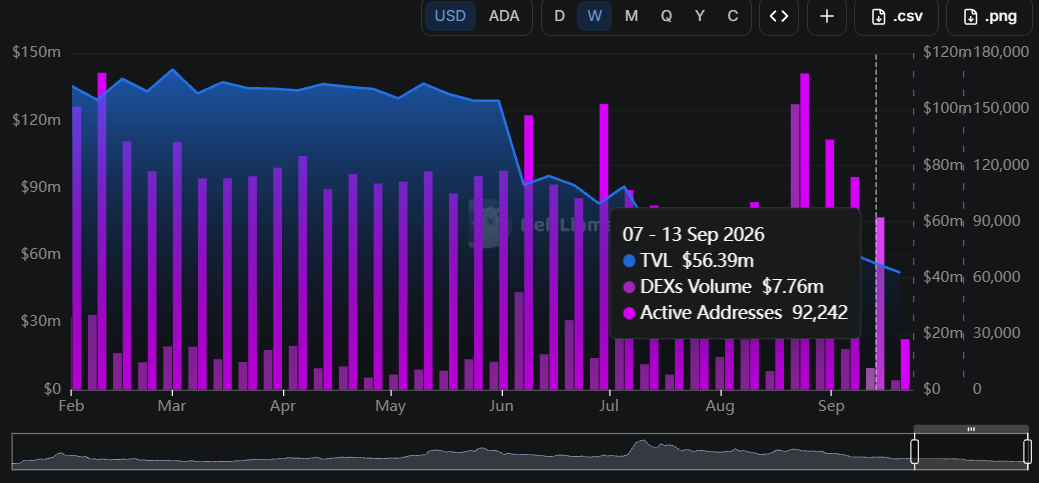Select monthly M interval
Image resolution: width=1039 pixels, height=483 pixels.
(631, 16)
